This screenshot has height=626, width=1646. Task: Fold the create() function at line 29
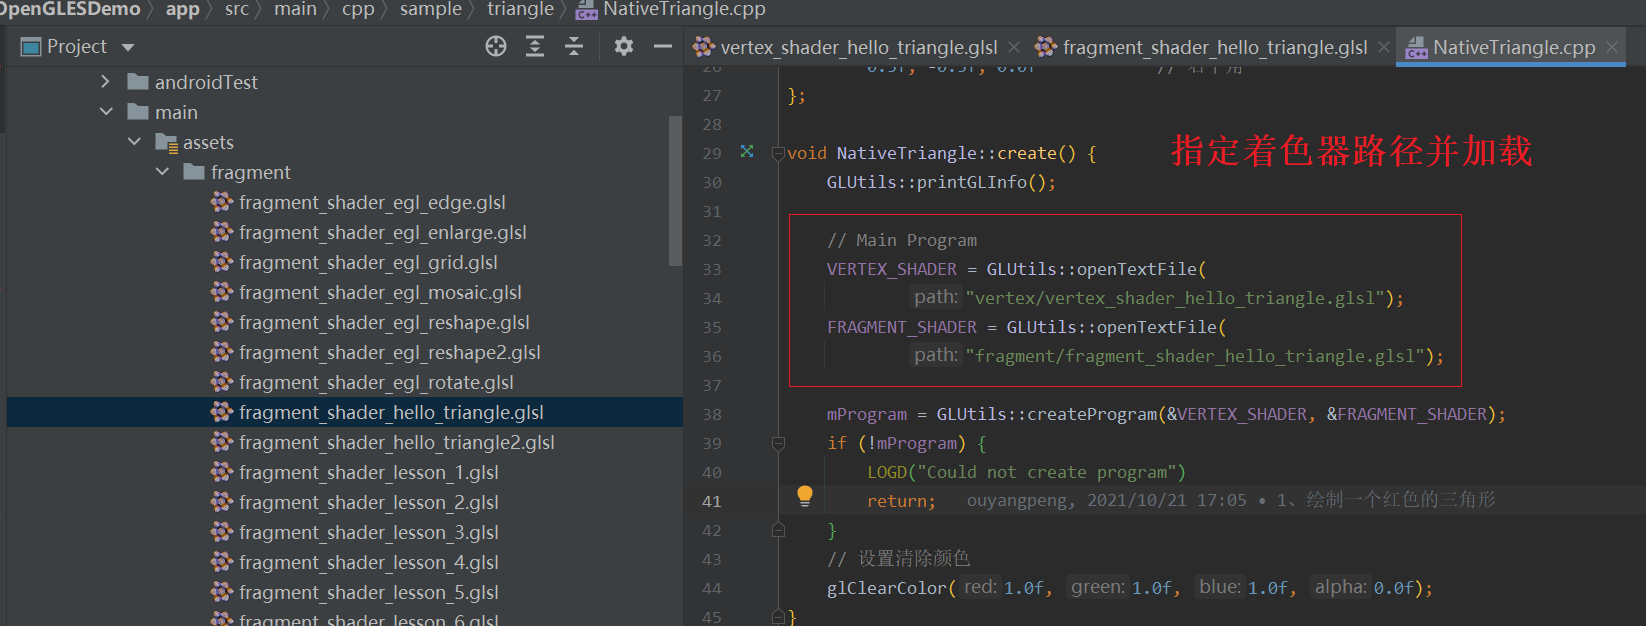pyautogui.click(x=778, y=154)
